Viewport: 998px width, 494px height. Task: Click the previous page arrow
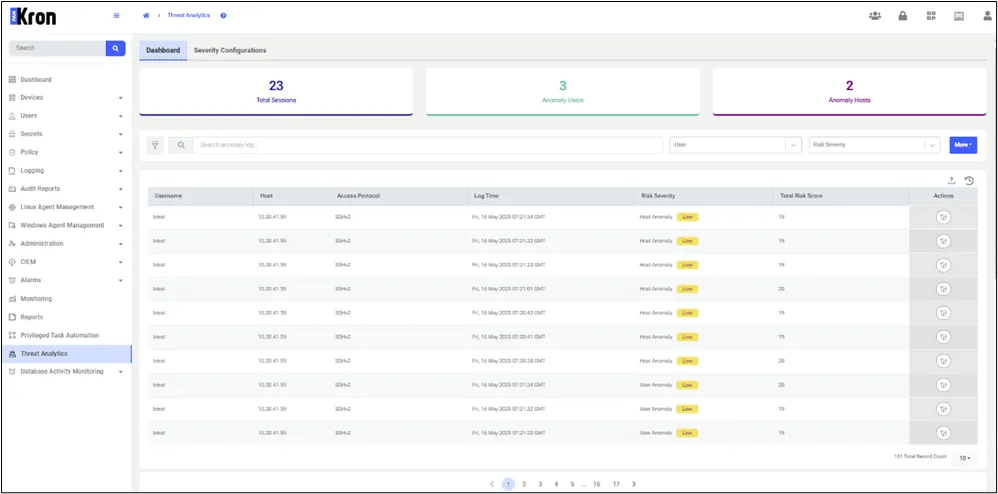coord(492,484)
